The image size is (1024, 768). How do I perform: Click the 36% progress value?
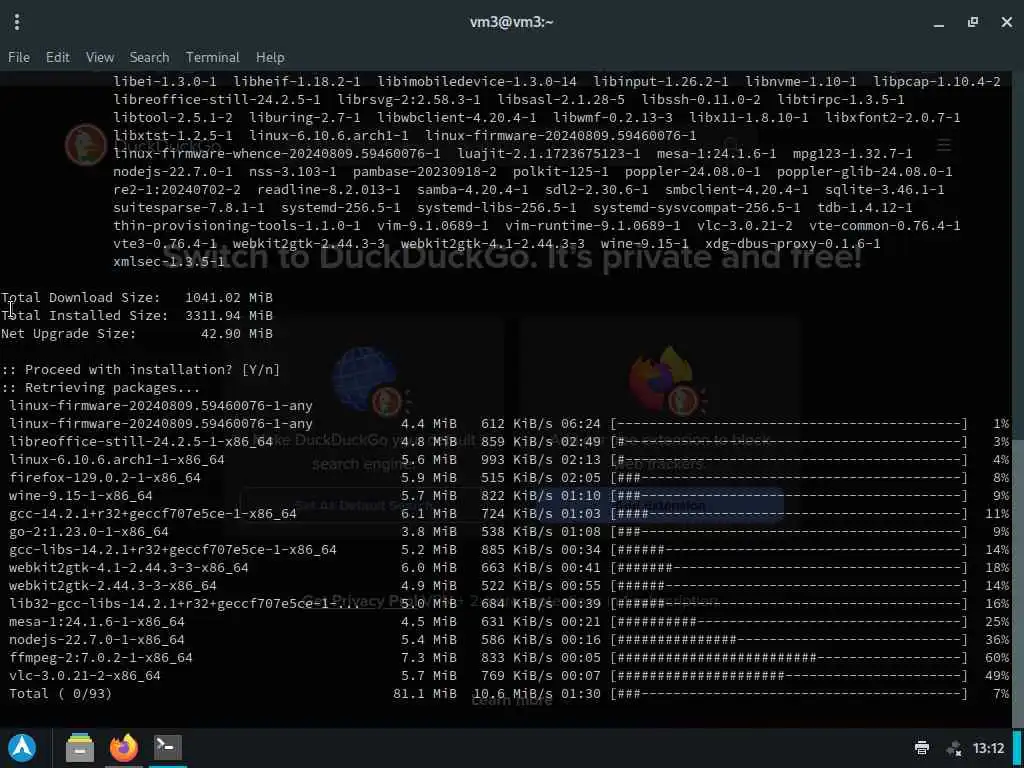[x=997, y=640]
